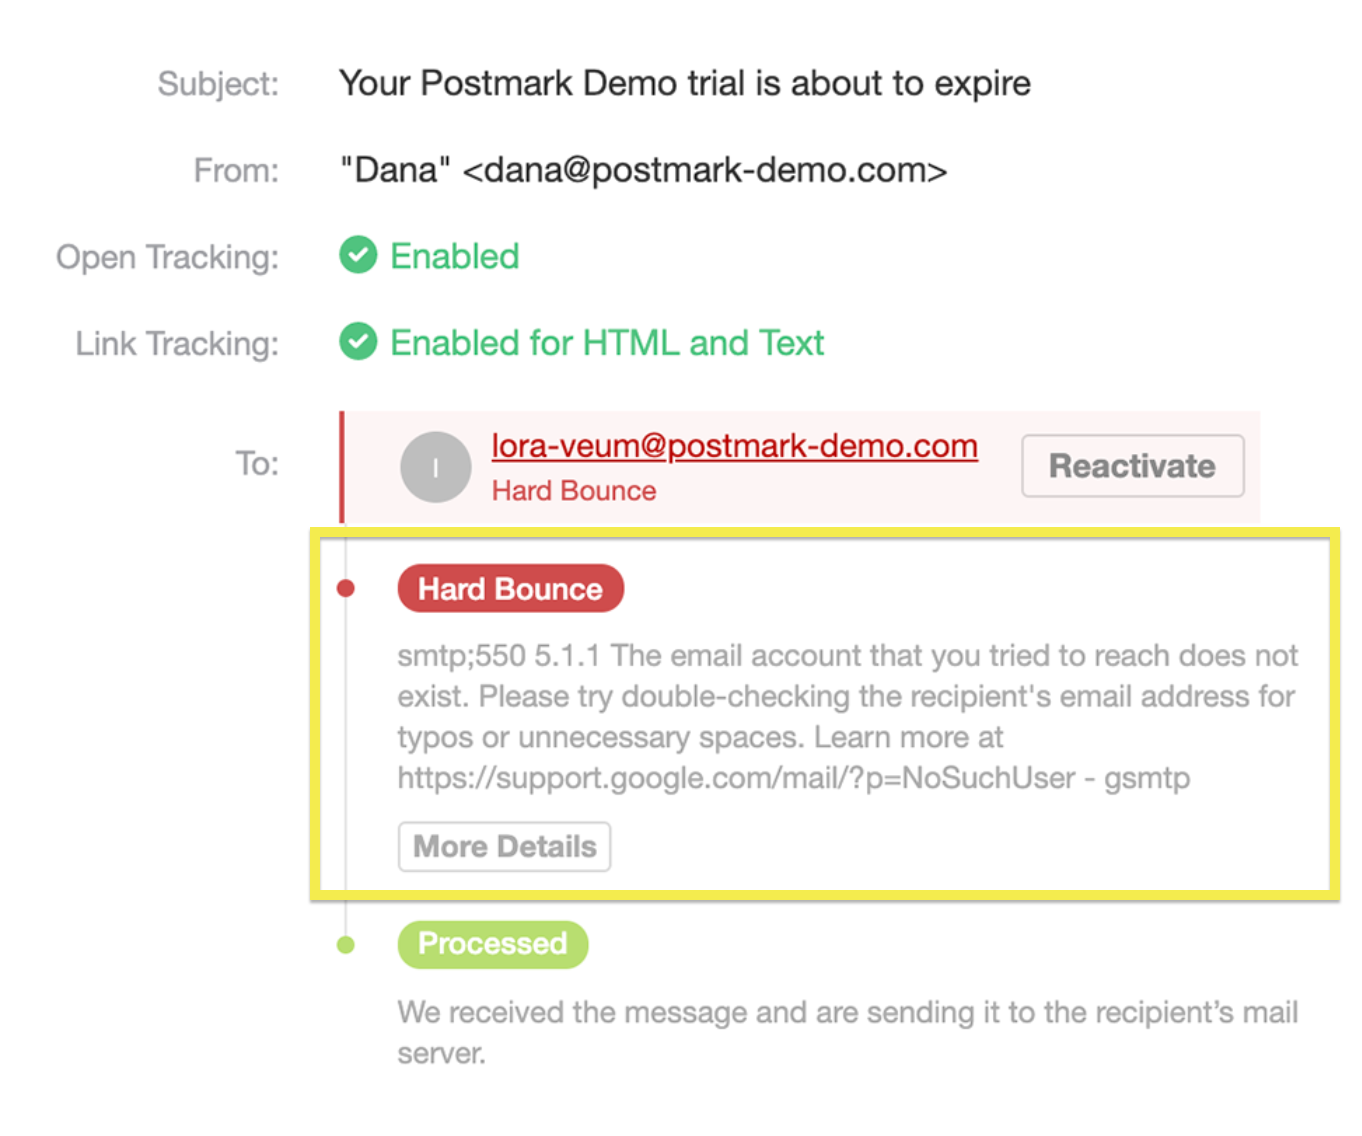1362x1136 pixels.
Task: Click the Link Tracking field label
Action: [x=177, y=344]
